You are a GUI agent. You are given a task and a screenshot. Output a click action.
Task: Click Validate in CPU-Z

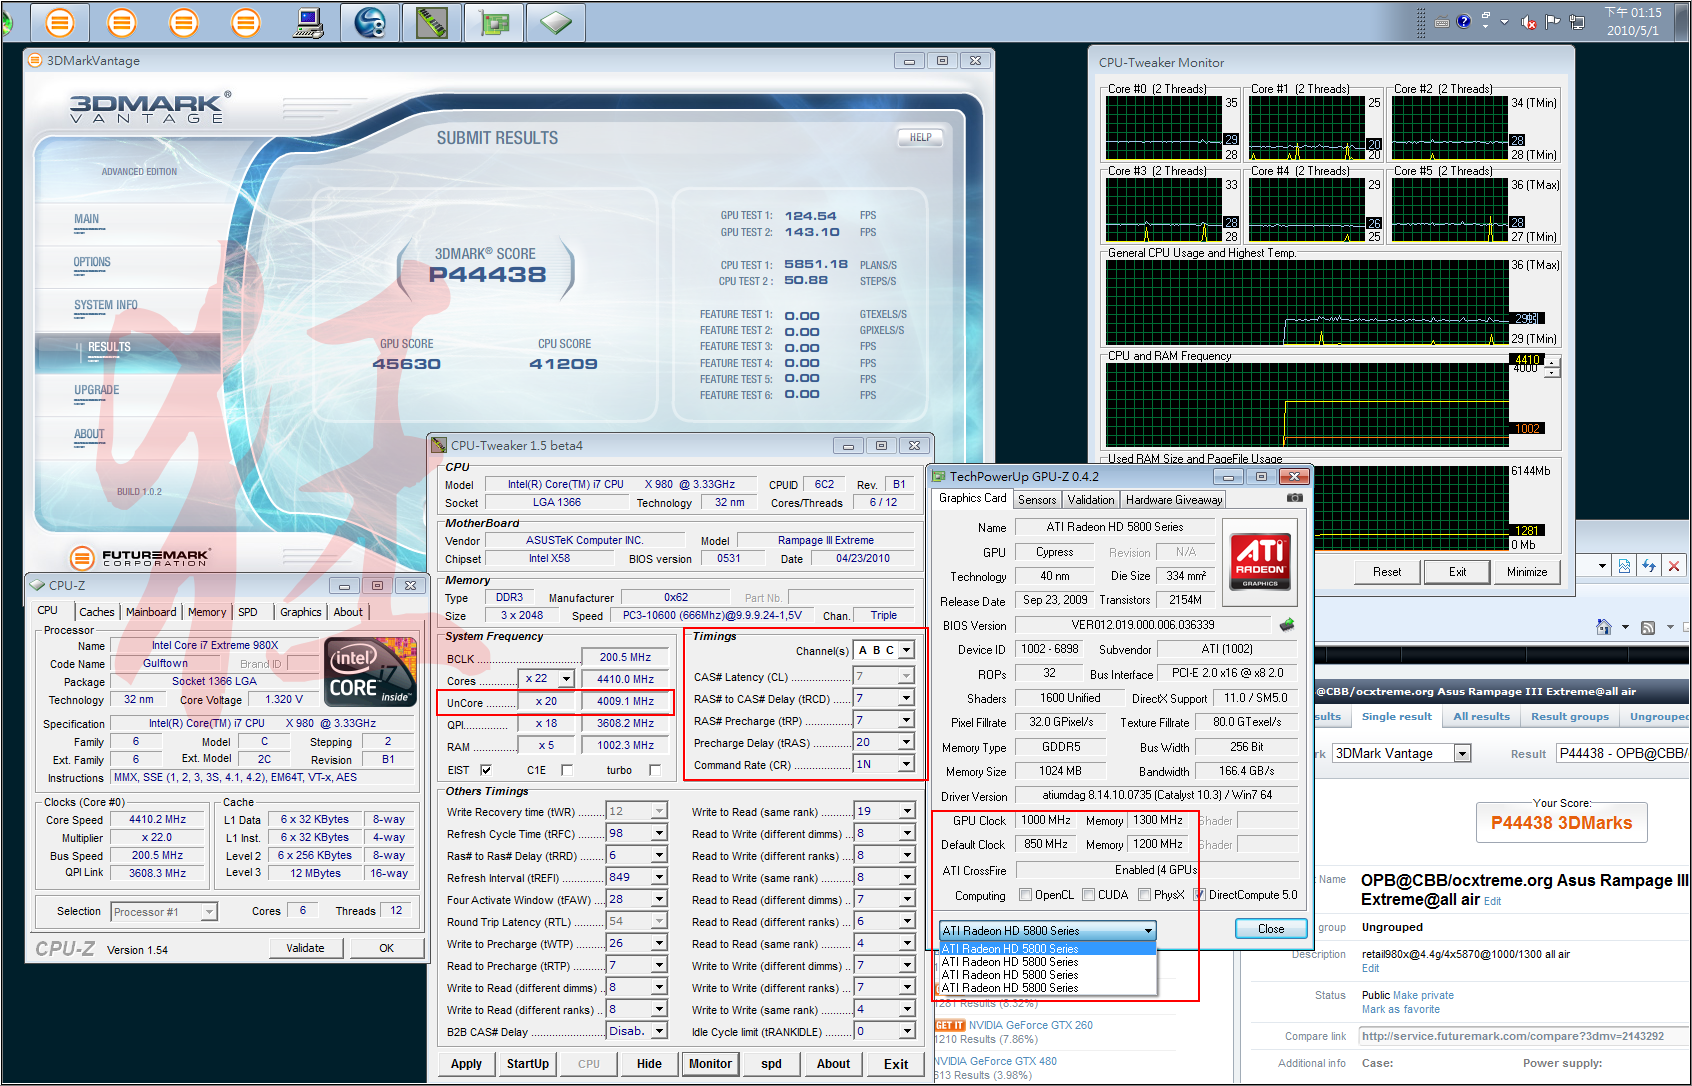305,948
